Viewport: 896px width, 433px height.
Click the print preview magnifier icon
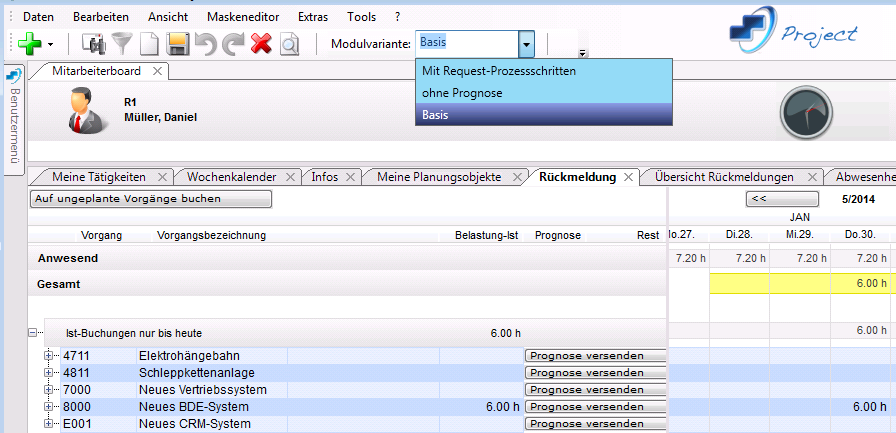point(289,44)
